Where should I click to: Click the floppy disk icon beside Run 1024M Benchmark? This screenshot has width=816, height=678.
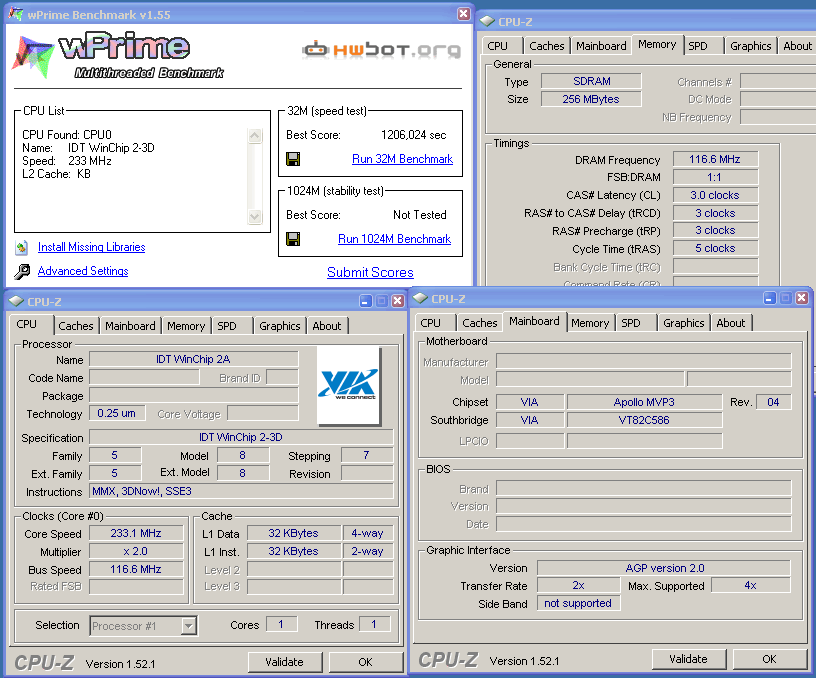click(x=293, y=239)
